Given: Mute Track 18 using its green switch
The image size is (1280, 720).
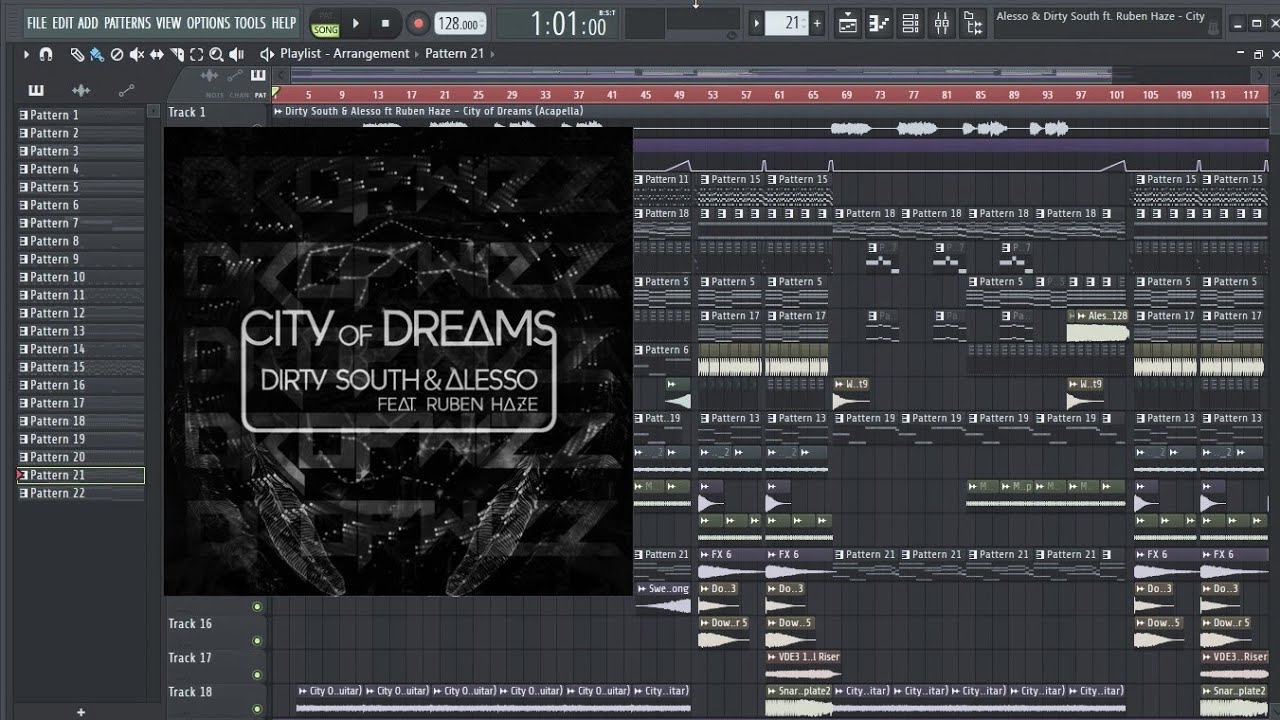Looking at the screenshot, I should pyautogui.click(x=257, y=709).
